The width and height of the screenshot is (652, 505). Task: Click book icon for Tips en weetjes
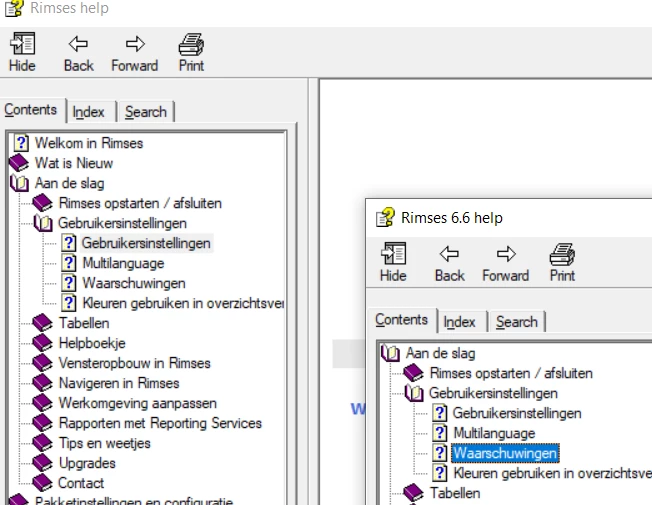pos(42,443)
